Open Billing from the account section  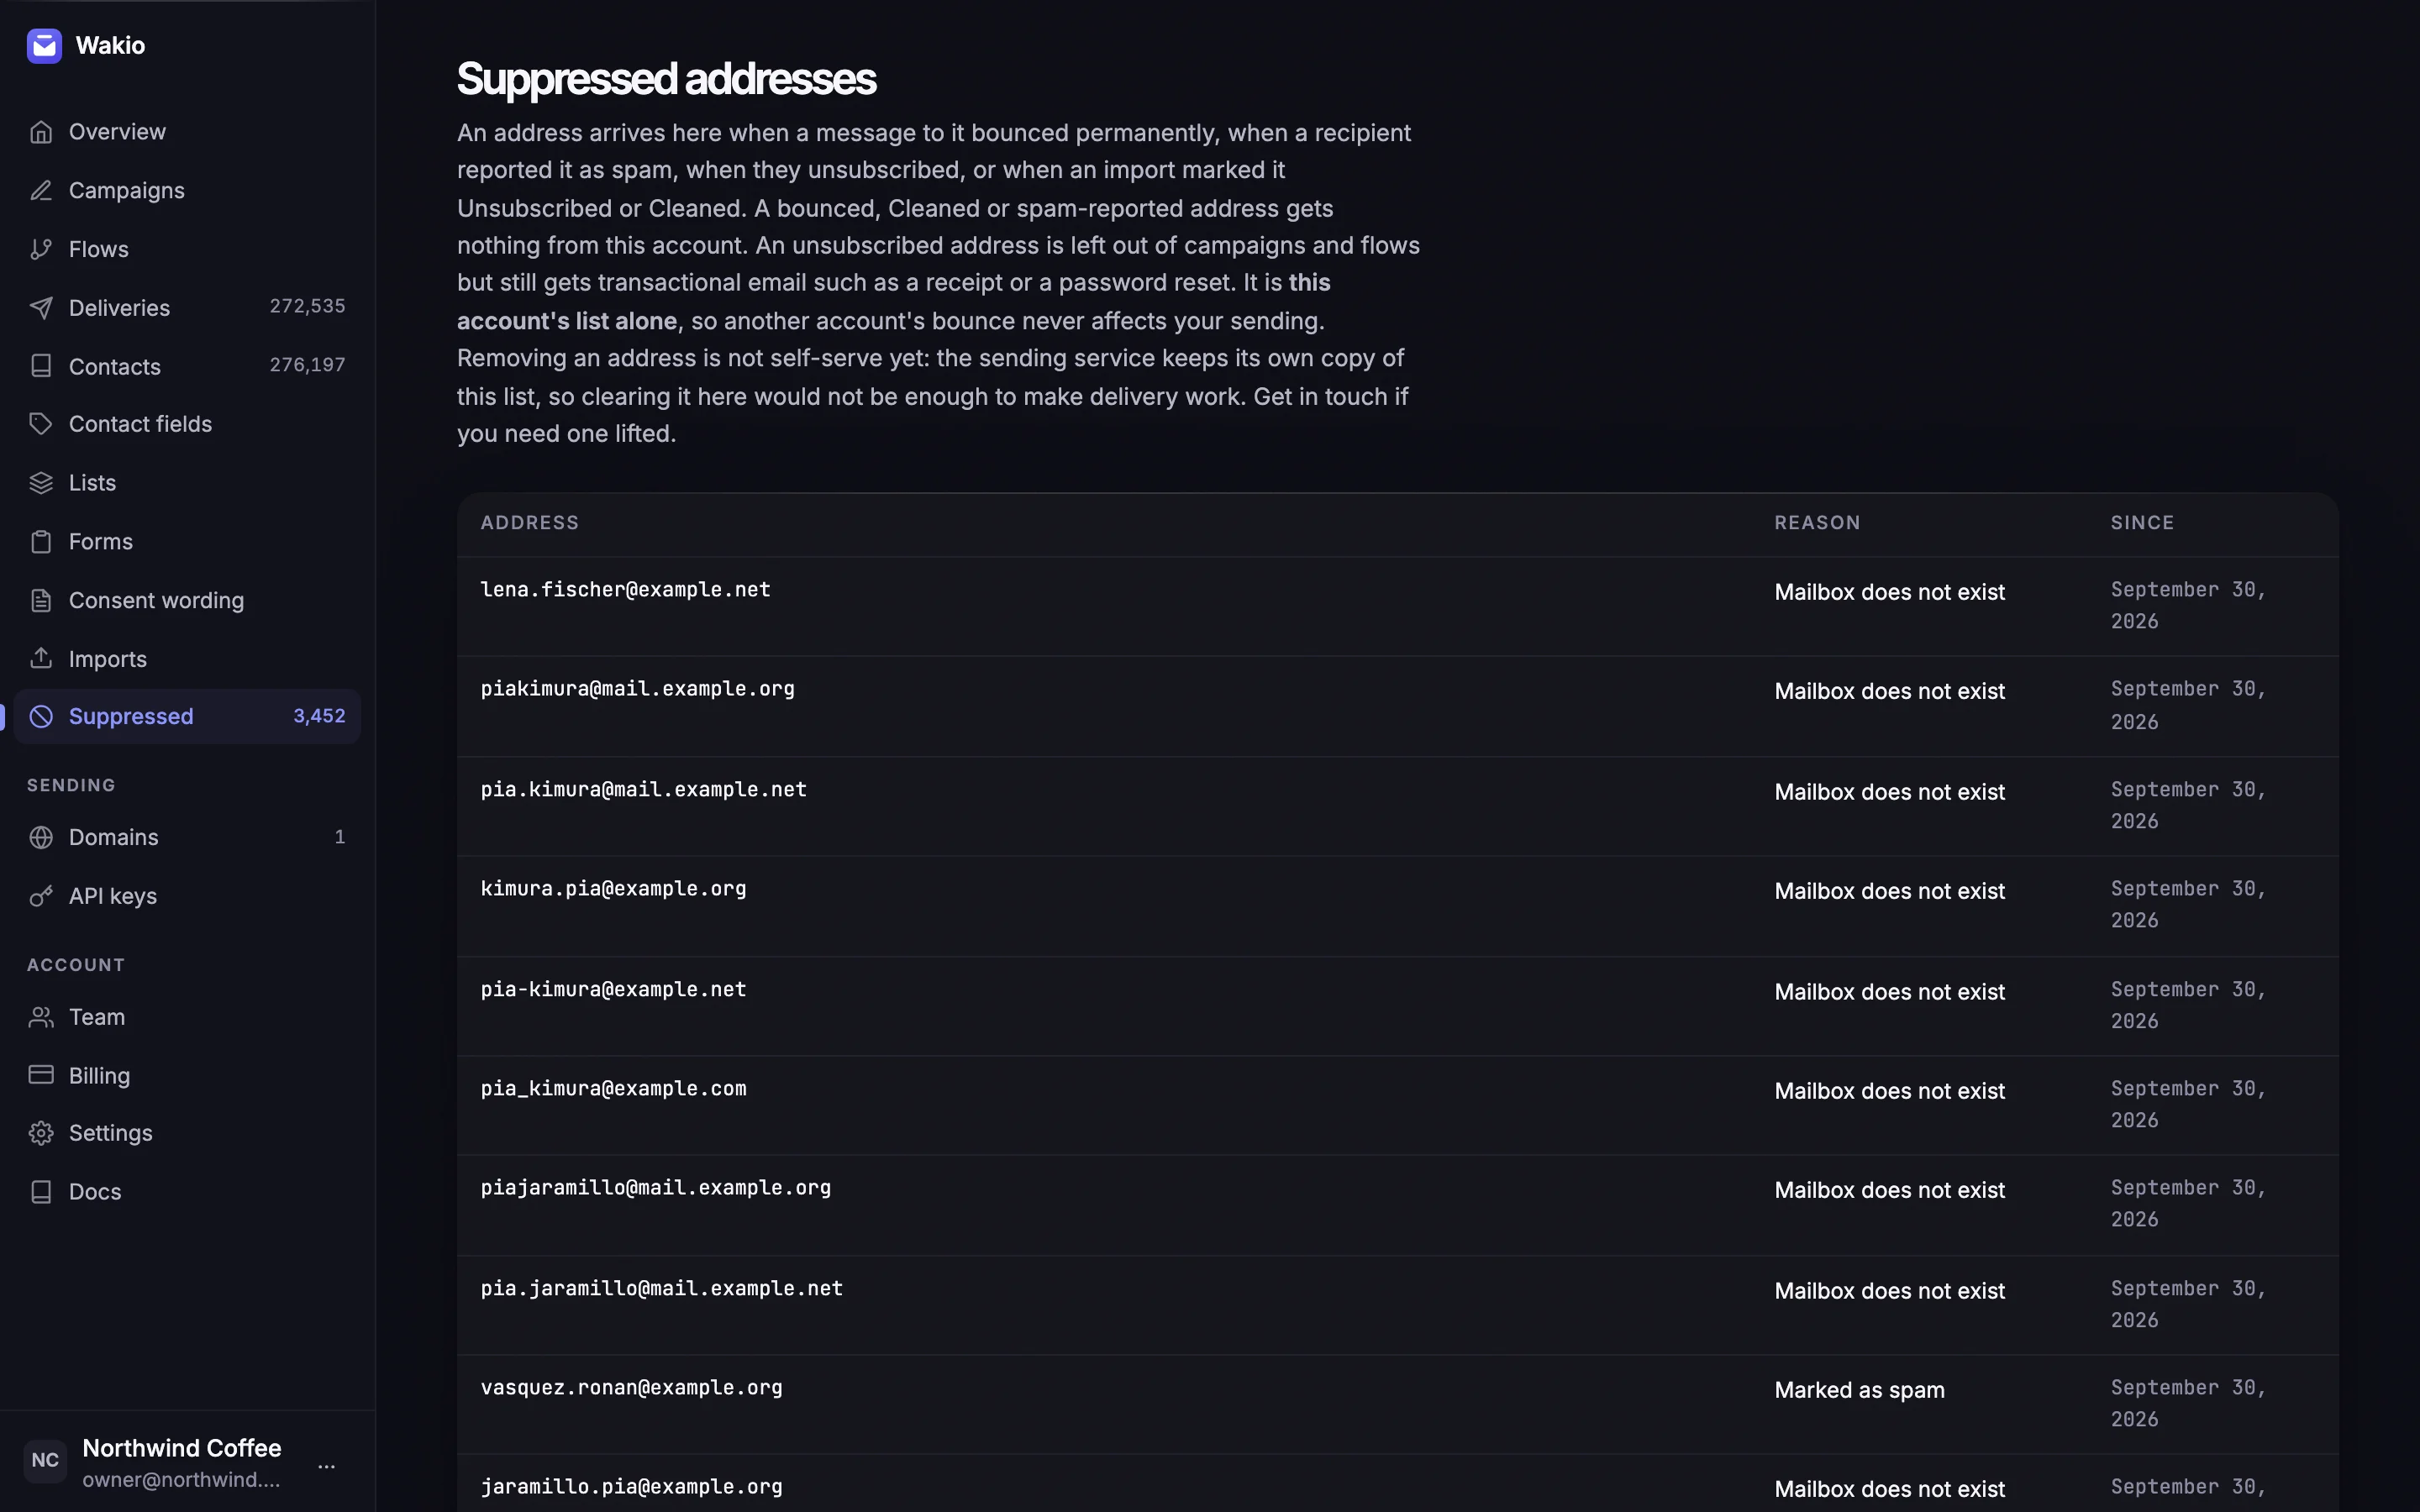[x=187, y=1075]
